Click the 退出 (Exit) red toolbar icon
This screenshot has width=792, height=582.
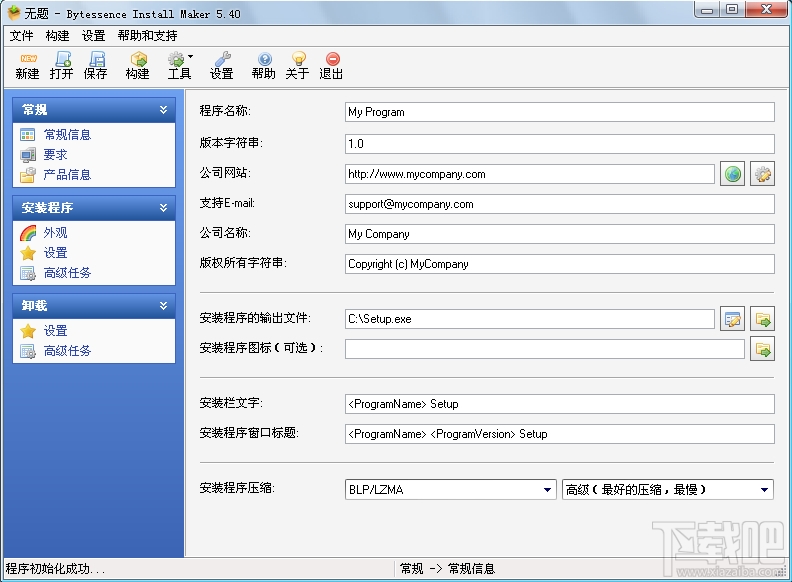coord(331,66)
